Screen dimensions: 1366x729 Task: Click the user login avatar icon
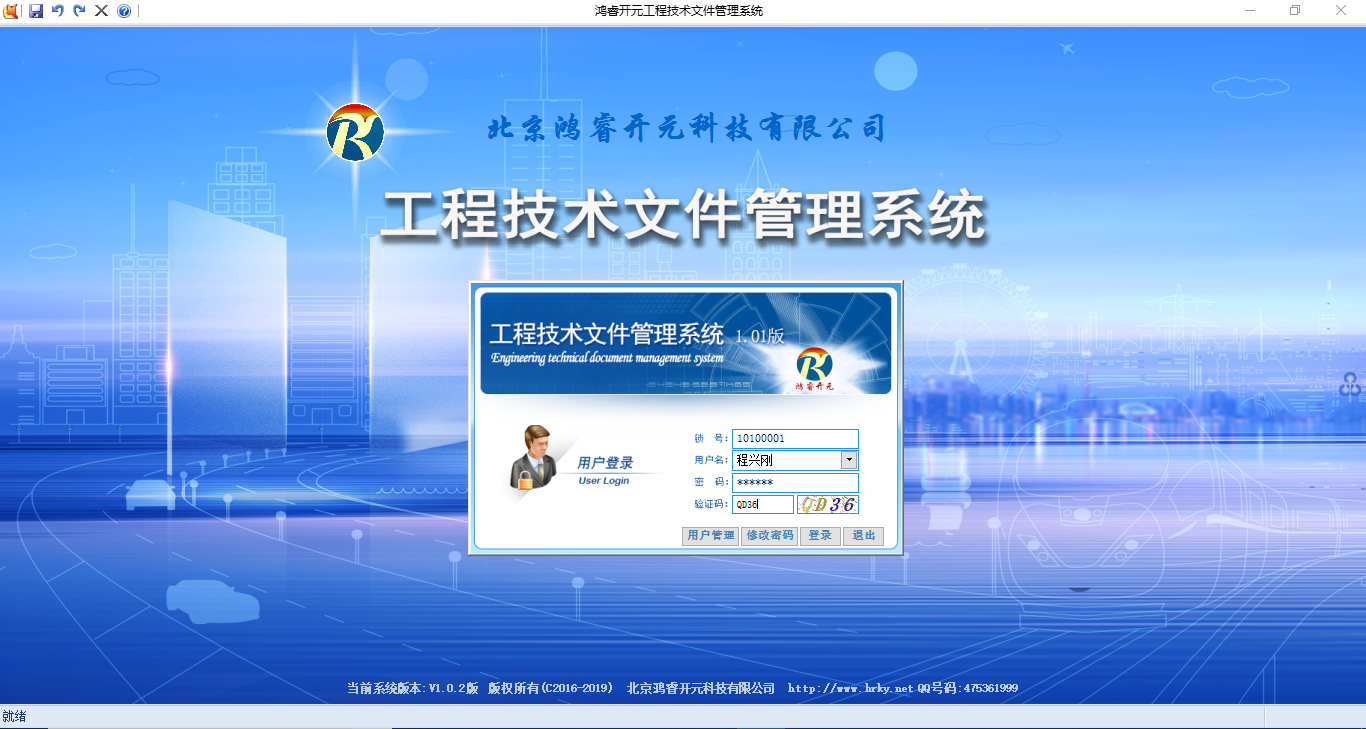tap(535, 458)
